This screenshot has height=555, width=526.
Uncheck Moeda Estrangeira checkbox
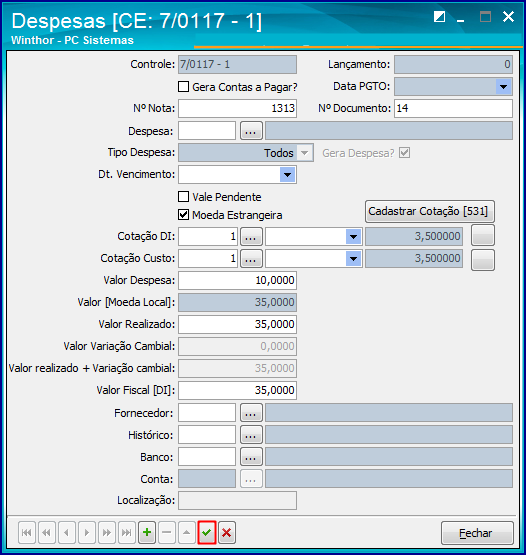click(183, 214)
